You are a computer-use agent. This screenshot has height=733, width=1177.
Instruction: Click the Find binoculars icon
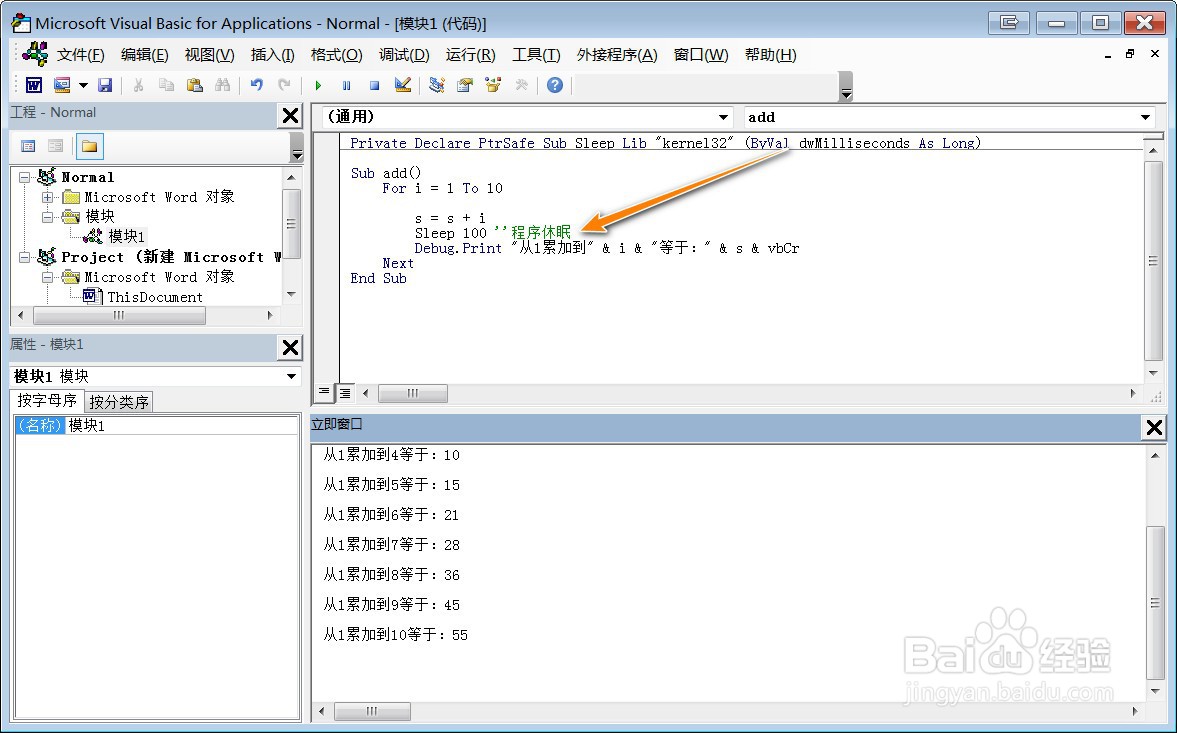click(222, 85)
